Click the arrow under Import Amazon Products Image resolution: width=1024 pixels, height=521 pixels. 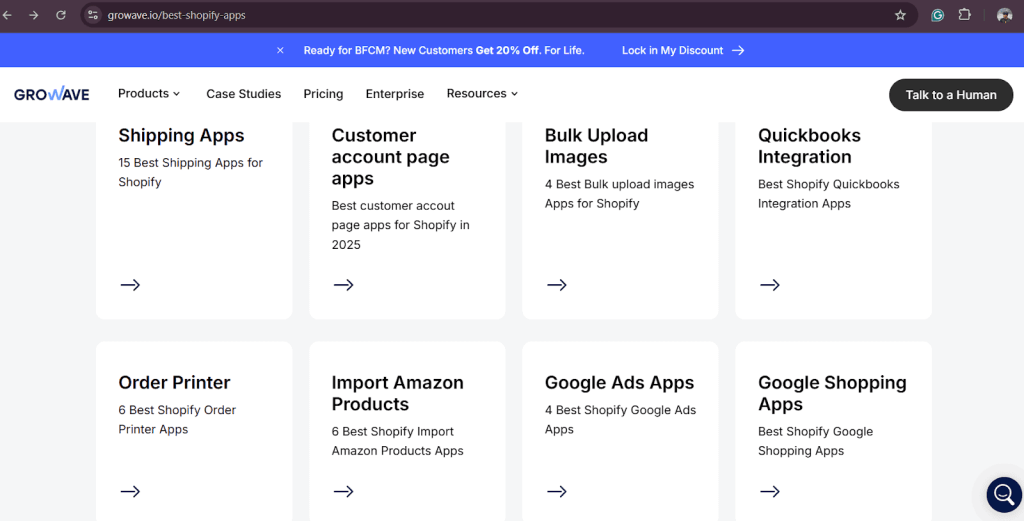(x=343, y=491)
